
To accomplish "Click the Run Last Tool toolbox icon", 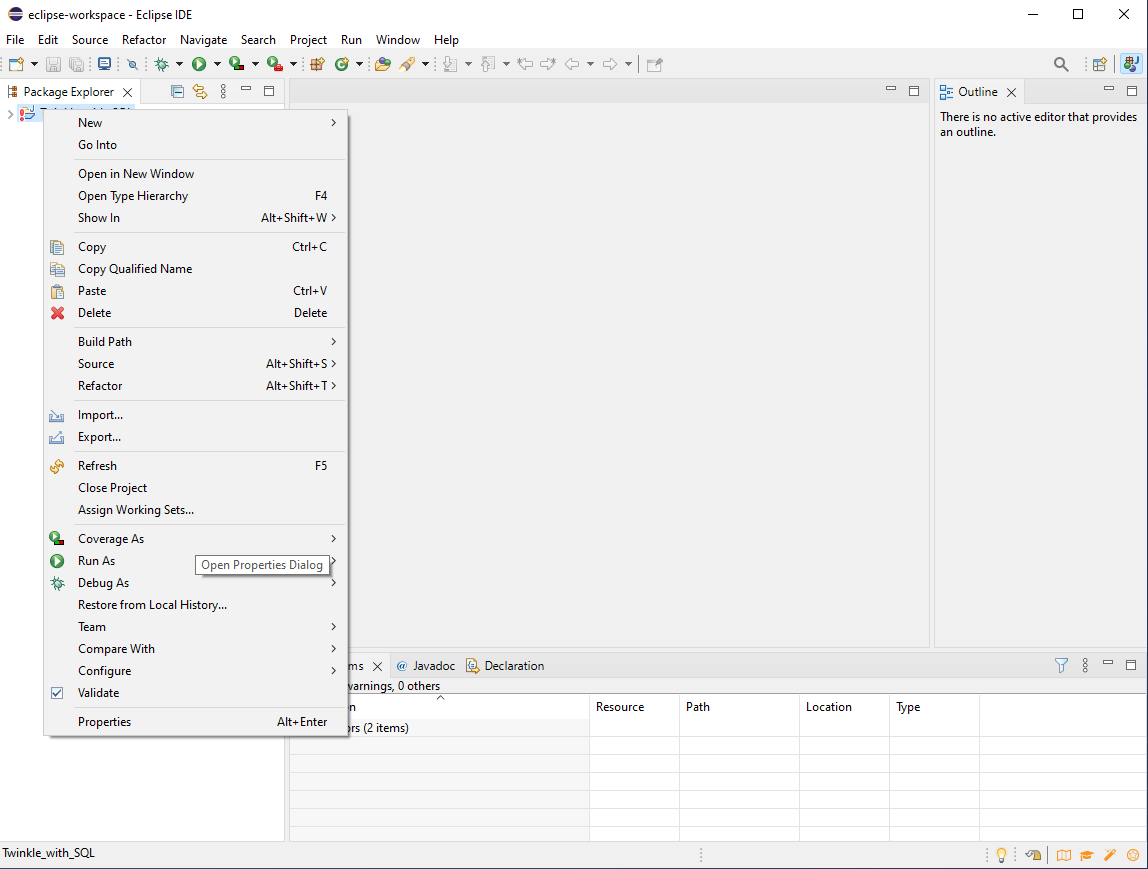I will [275, 64].
